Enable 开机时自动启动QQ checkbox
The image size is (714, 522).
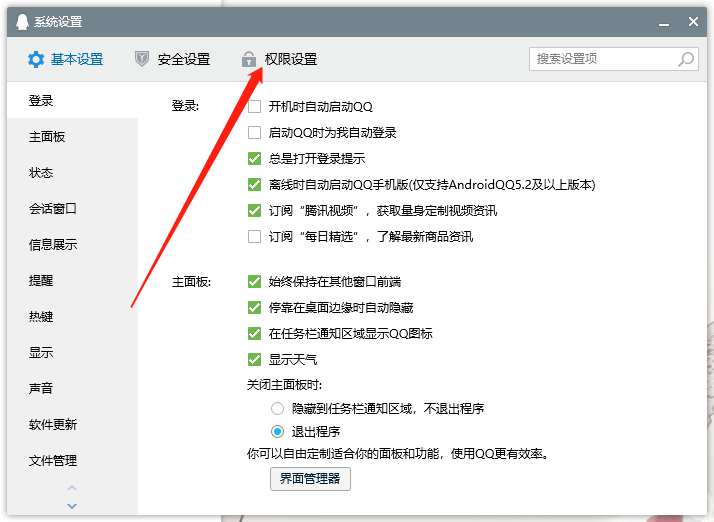click(255, 107)
